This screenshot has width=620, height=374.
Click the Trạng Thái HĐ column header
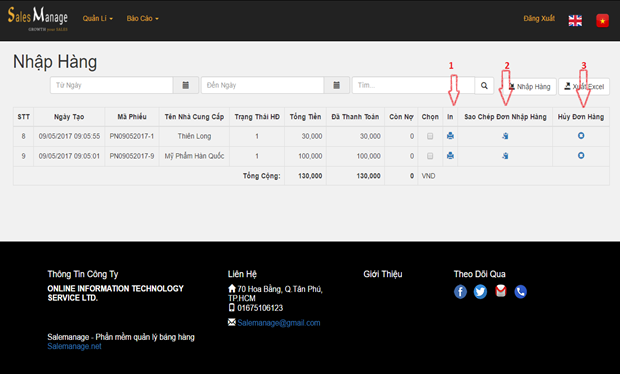tap(257, 117)
